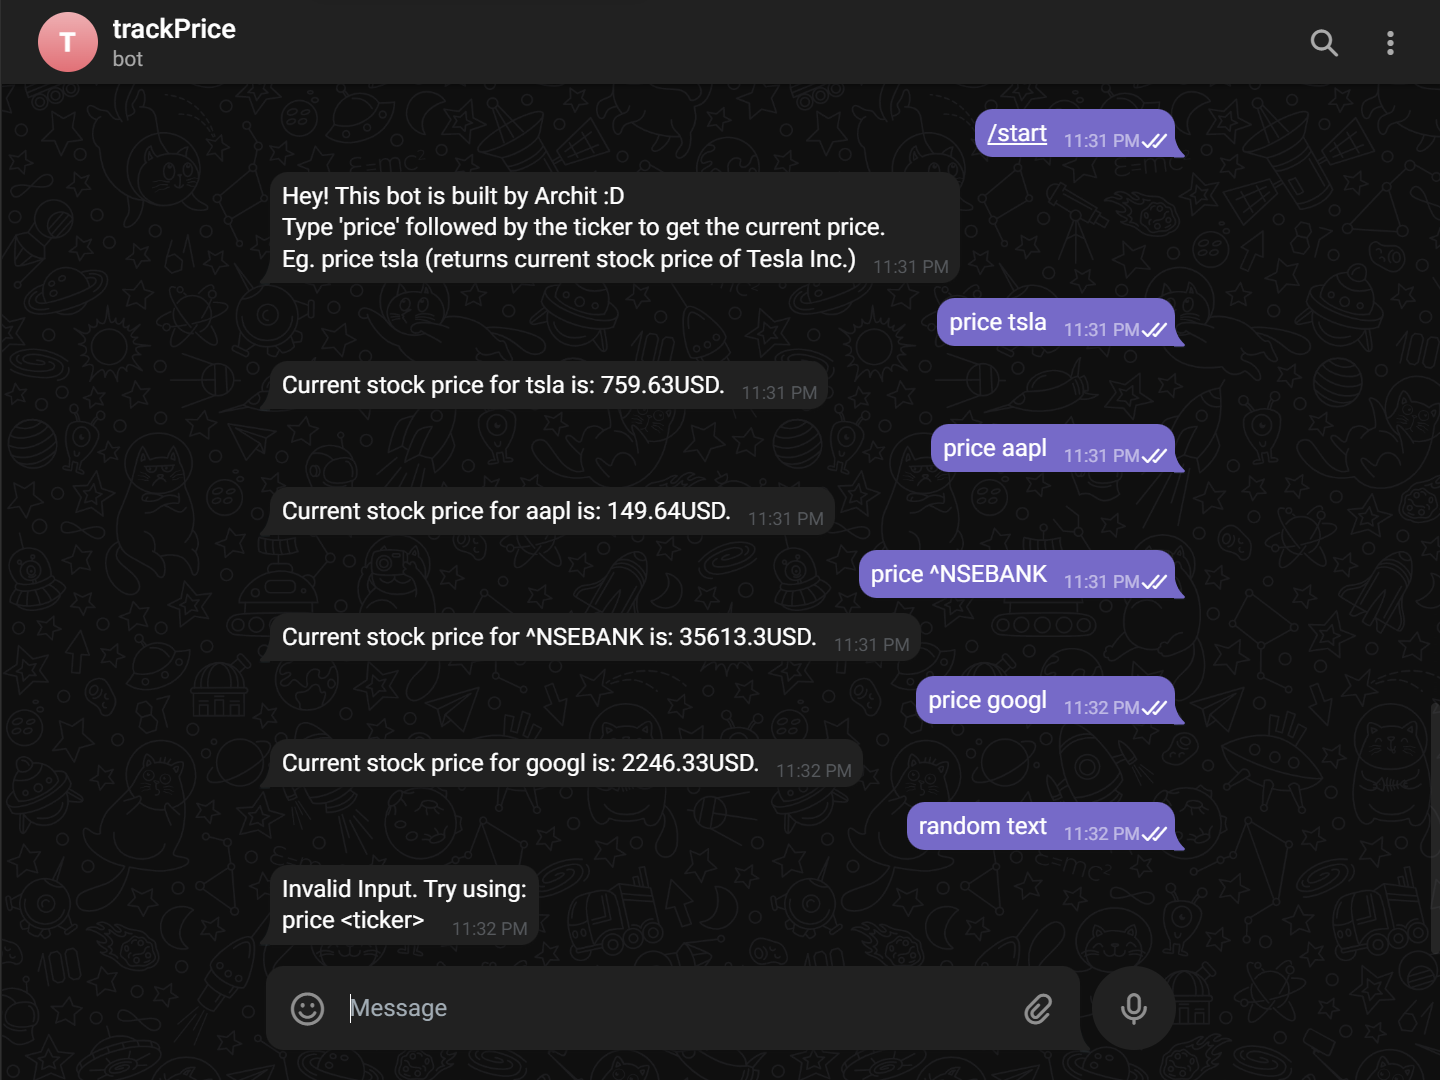Screen dimensions: 1440x1080
Task: Click the 'price aapl' message bubble
Action: pyautogui.click(x=1053, y=448)
